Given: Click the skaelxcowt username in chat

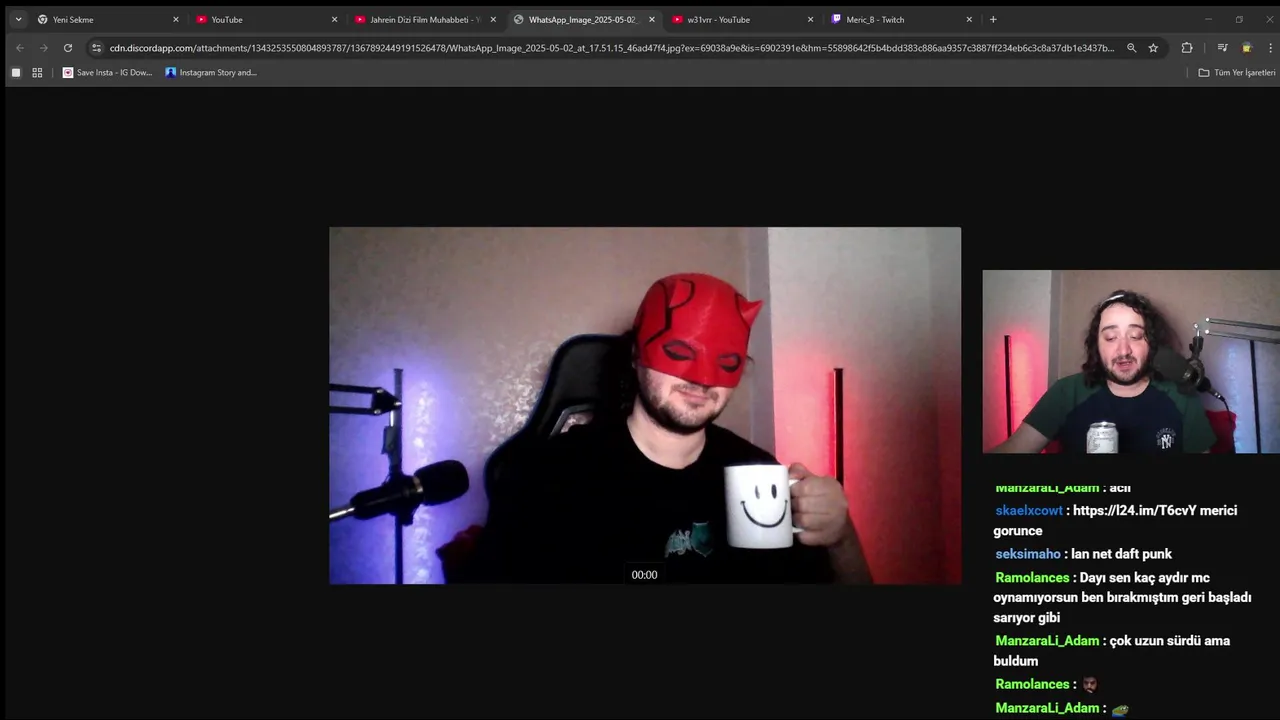Looking at the screenshot, I should coord(1029,510).
